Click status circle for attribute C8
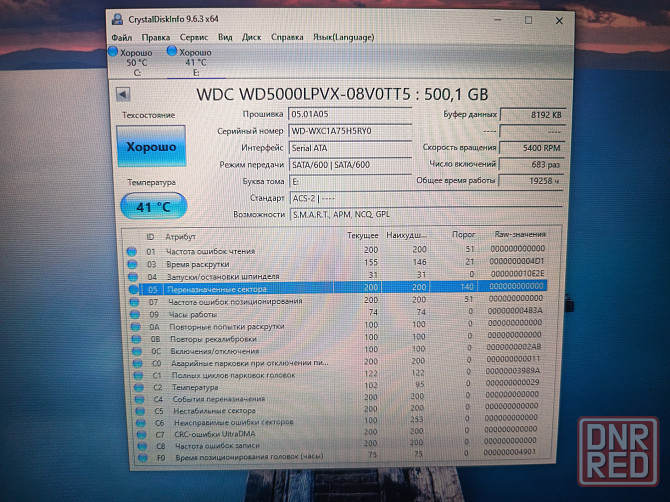The width and height of the screenshot is (670, 502). click(x=142, y=446)
